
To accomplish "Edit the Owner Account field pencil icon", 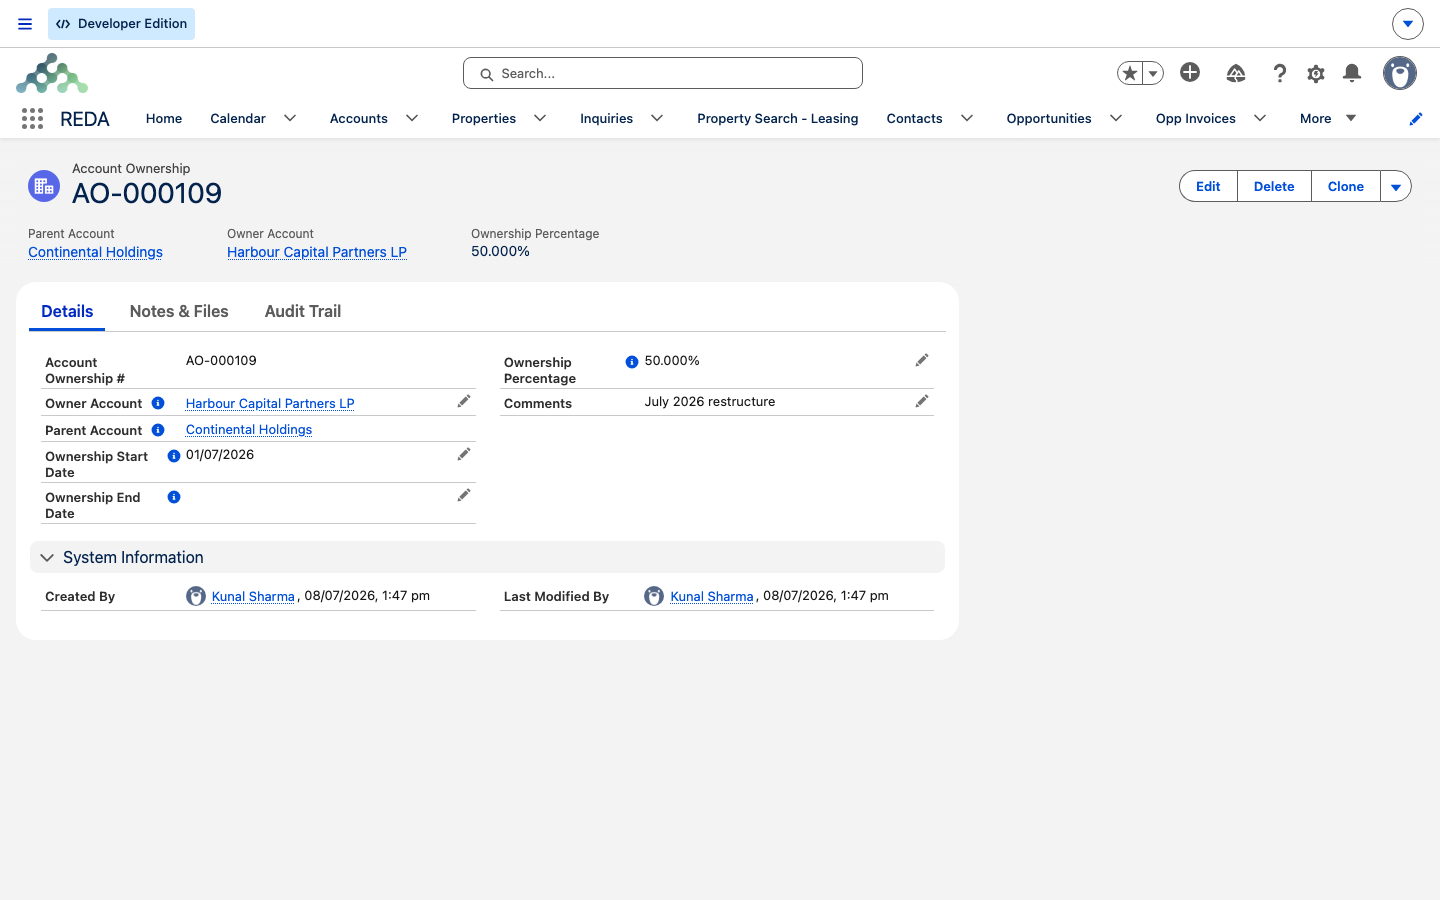I will 464,401.
